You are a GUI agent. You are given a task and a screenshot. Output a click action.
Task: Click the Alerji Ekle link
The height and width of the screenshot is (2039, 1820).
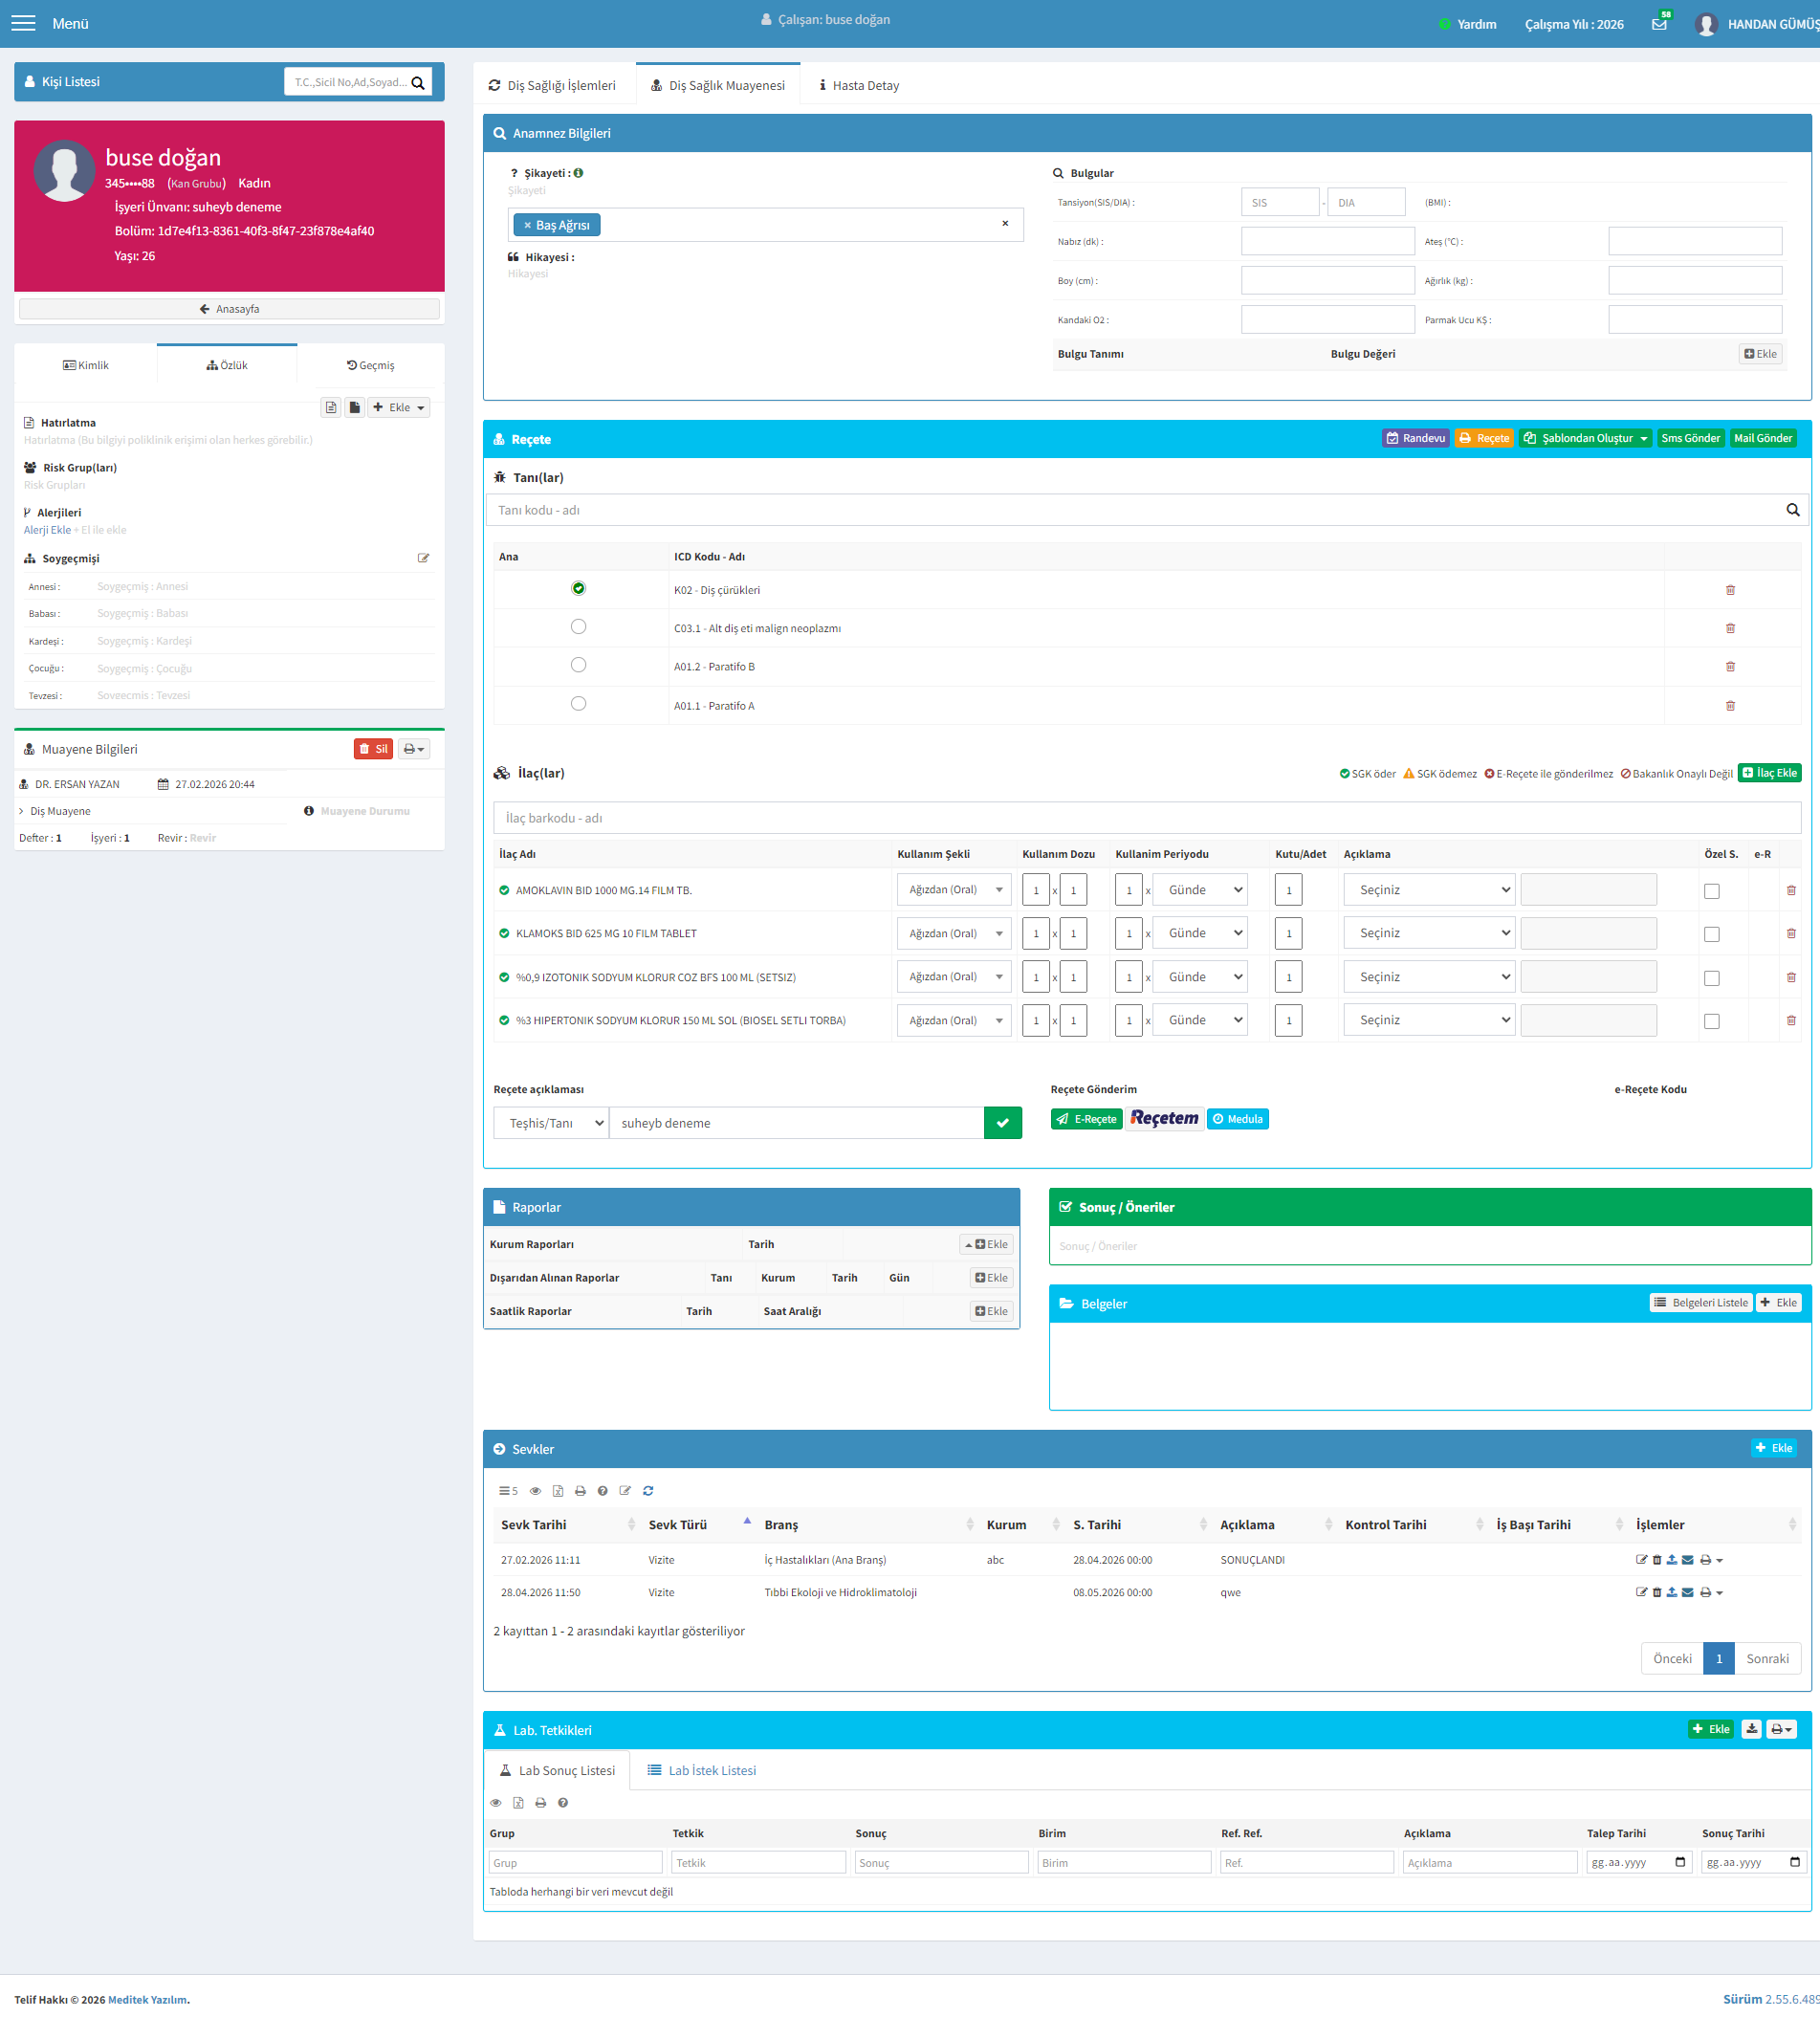[x=47, y=530]
